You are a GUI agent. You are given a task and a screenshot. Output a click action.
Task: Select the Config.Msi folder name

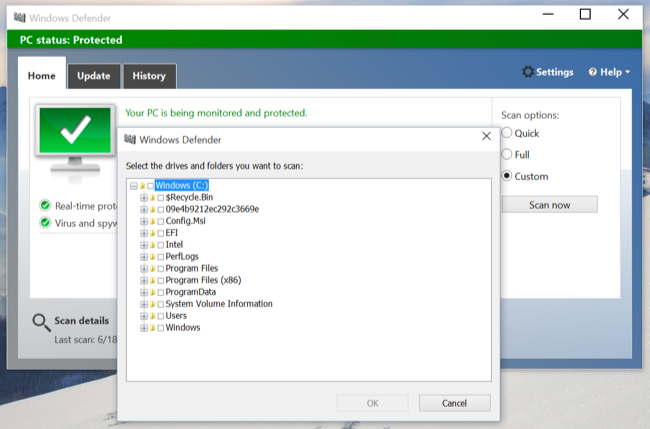[x=185, y=221]
